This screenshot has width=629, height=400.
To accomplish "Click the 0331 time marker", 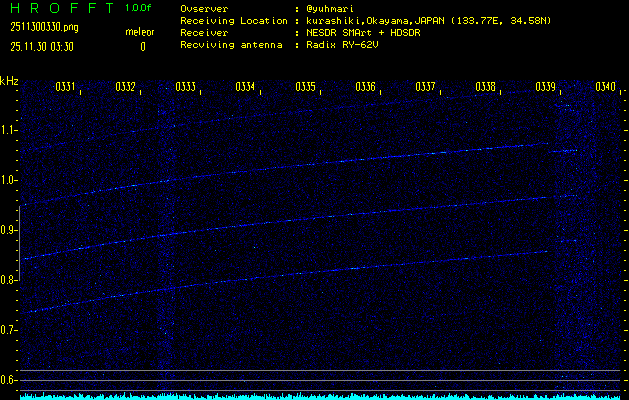I will pos(66,88).
